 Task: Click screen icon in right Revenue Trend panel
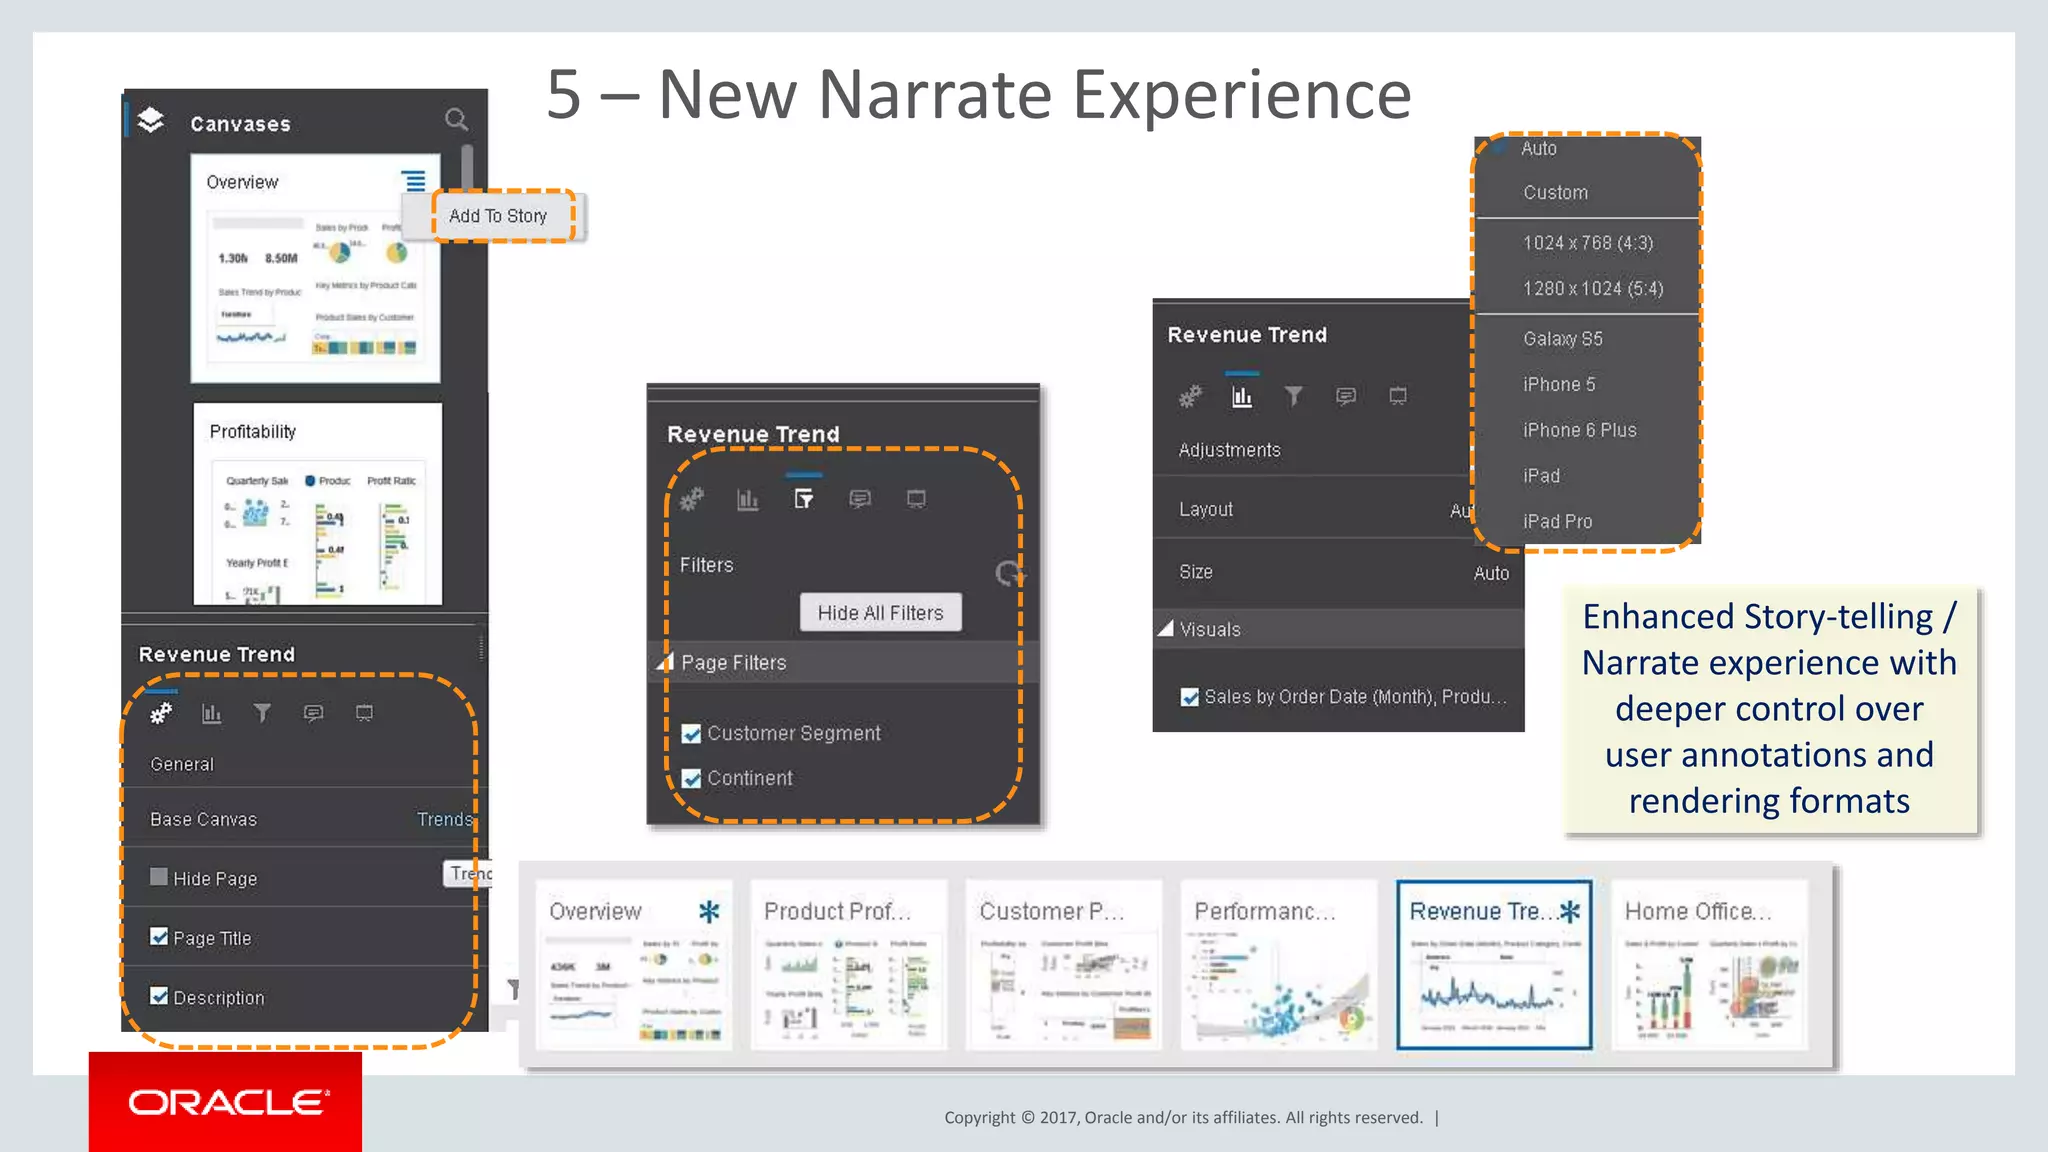click(x=1398, y=396)
